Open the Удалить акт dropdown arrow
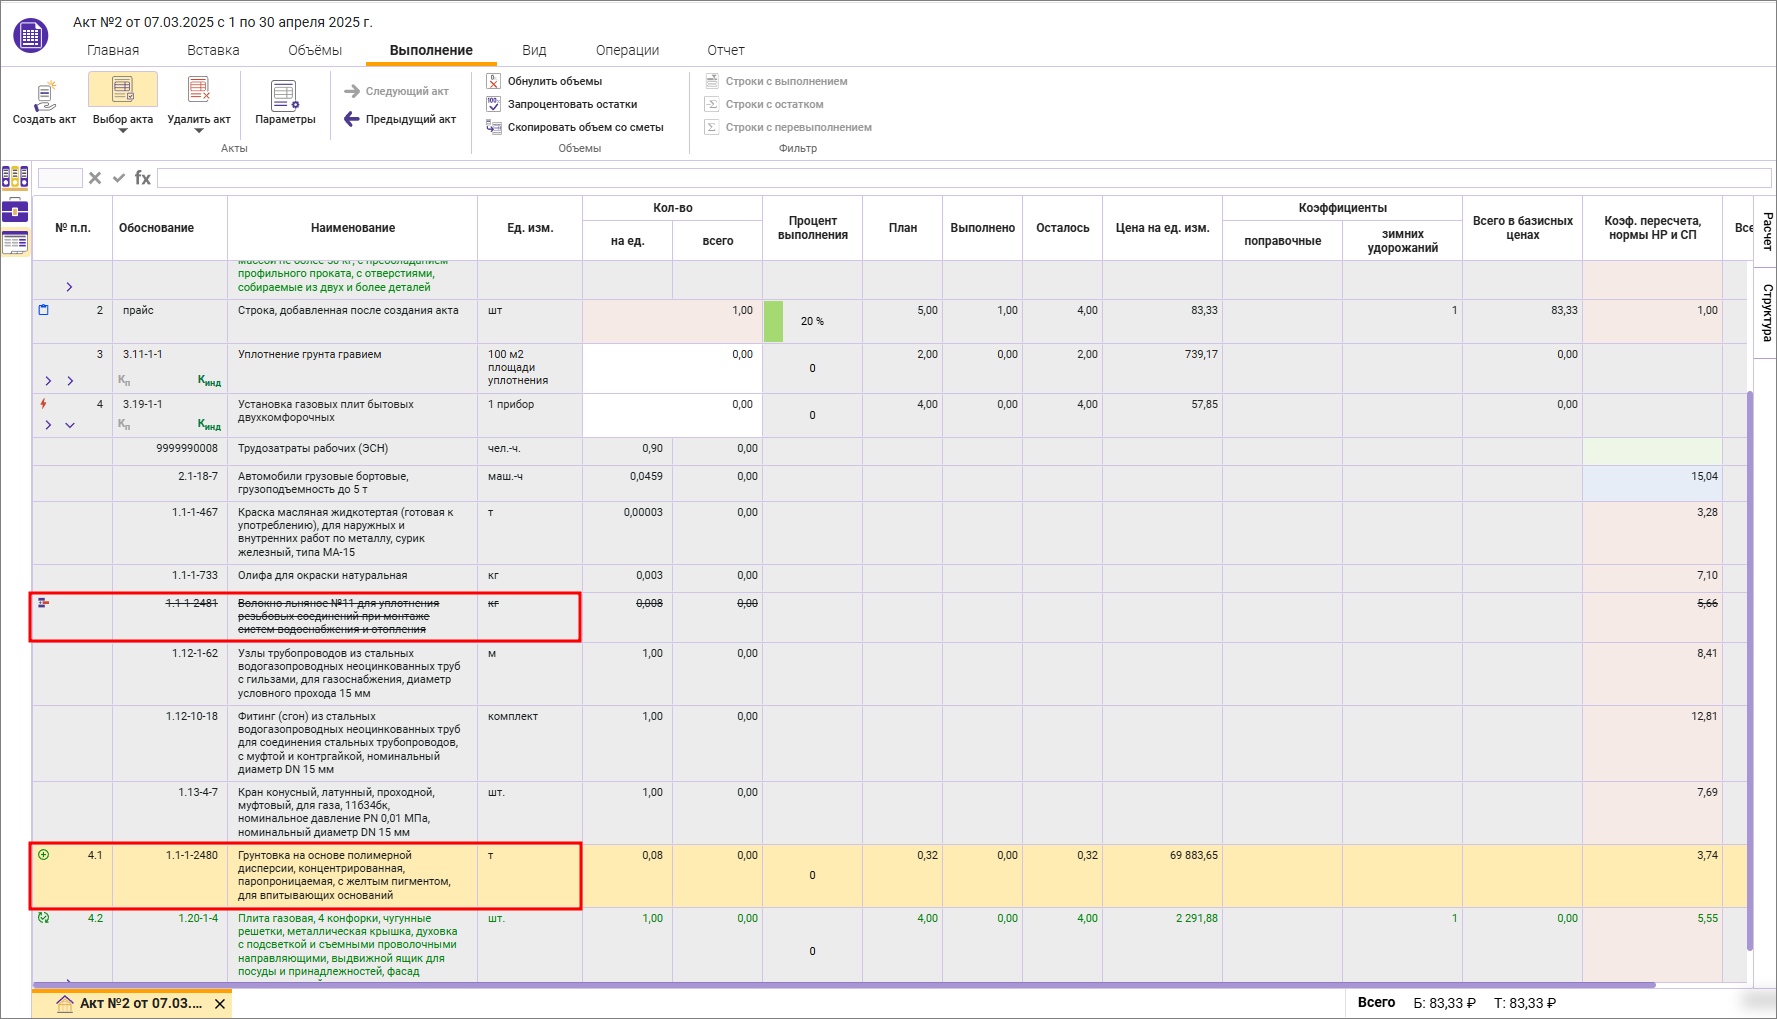The height and width of the screenshot is (1019, 1777). [198, 131]
